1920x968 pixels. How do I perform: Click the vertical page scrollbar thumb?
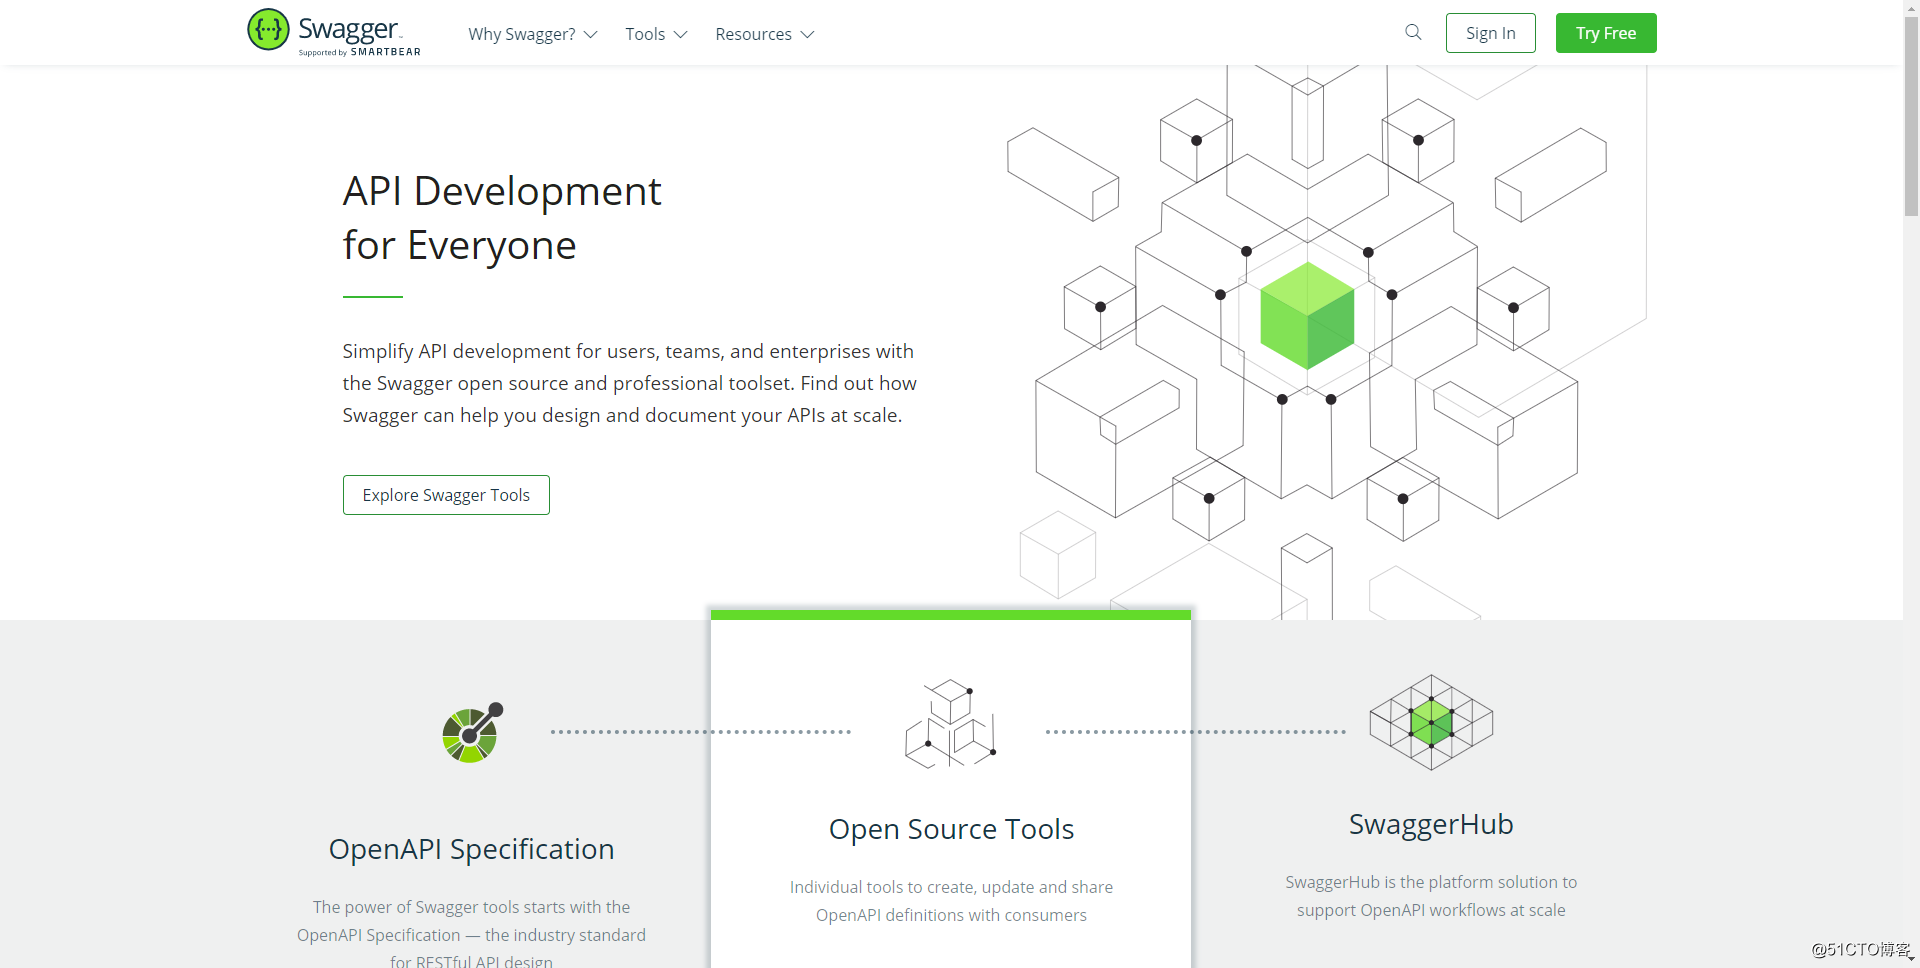1911,115
